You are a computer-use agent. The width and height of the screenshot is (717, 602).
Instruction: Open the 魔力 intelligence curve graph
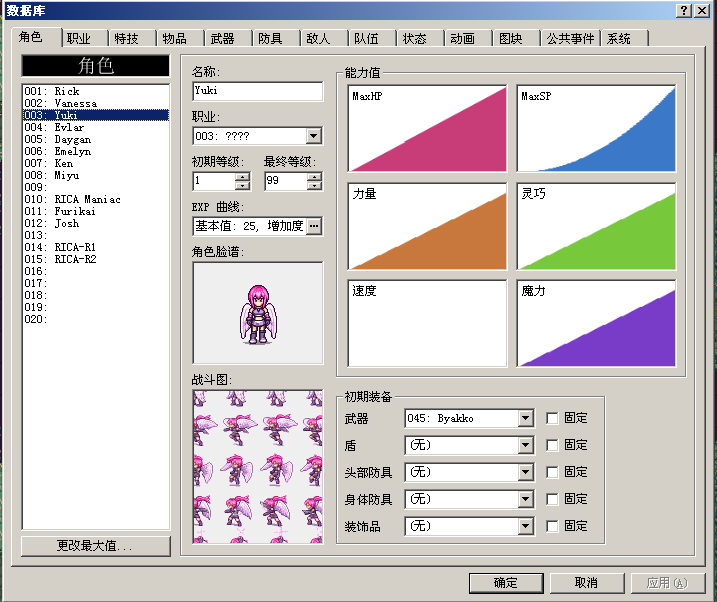[x=596, y=324]
